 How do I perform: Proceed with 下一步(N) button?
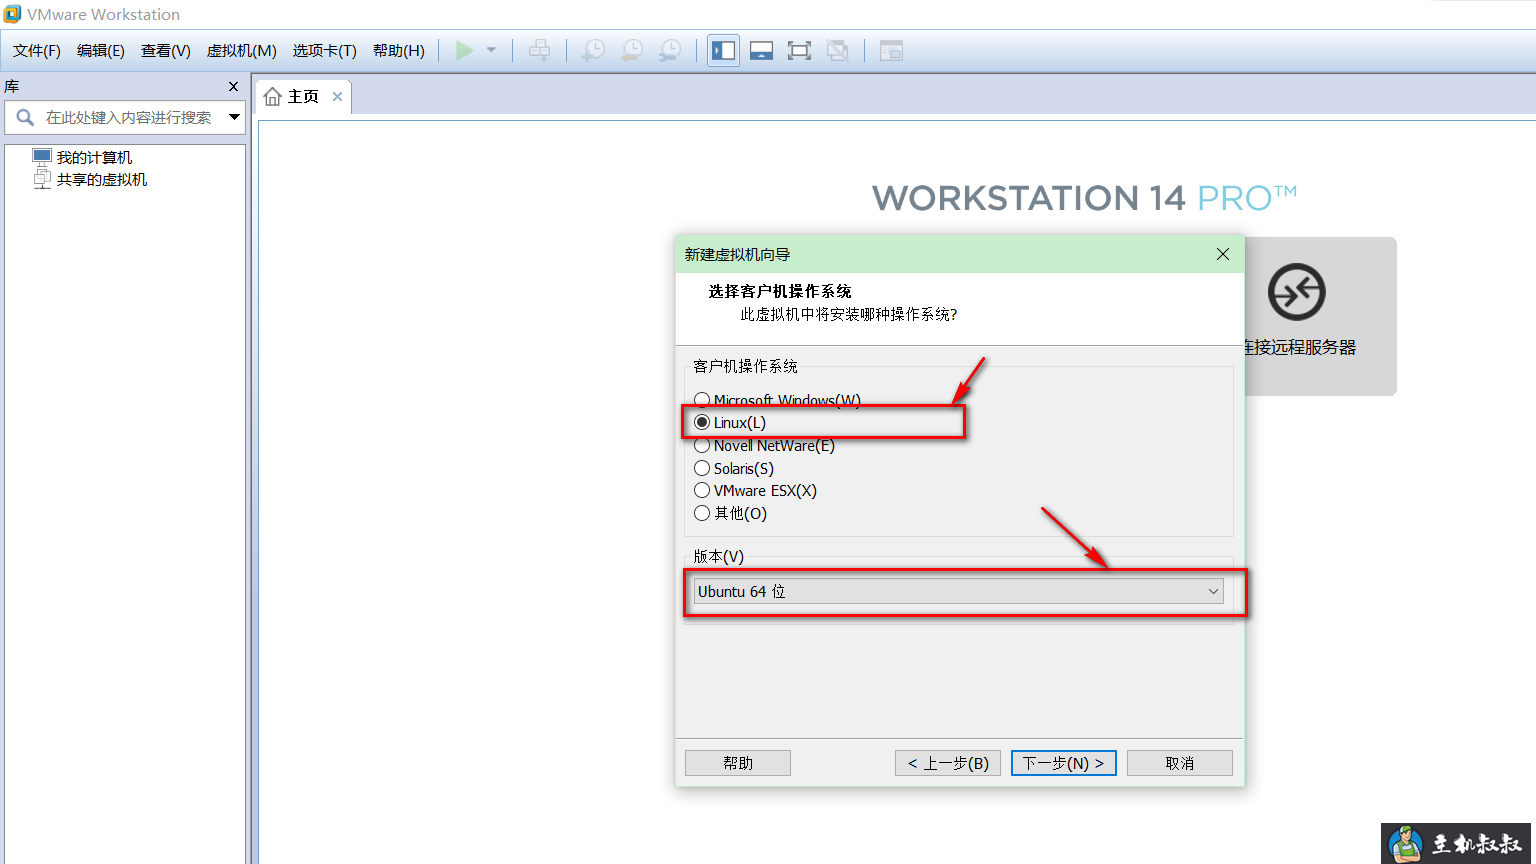click(1063, 763)
